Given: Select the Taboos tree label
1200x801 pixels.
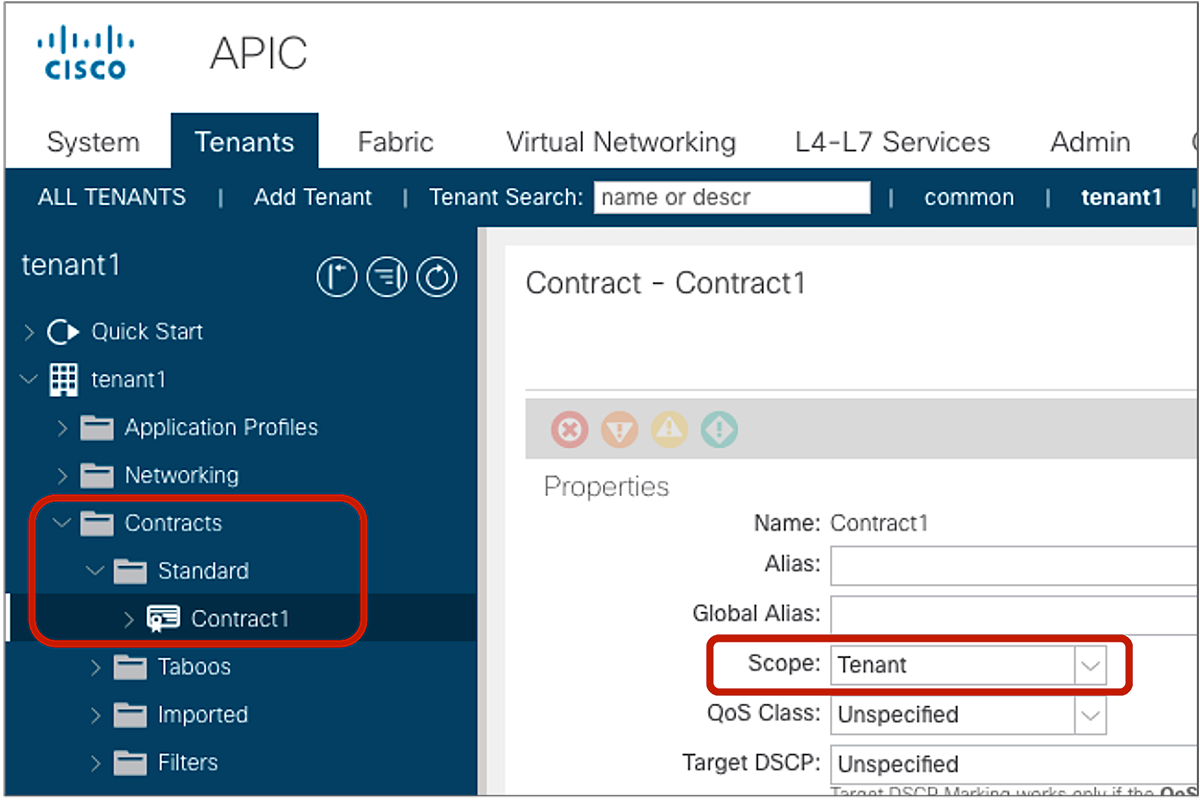Looking at the screenshot, I should pyautogui.click(x=194, y=667).
